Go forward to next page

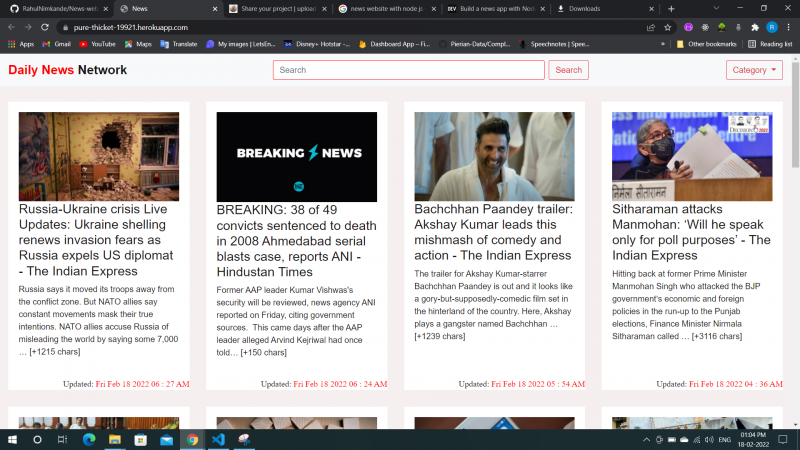click(x=28, y=27)
